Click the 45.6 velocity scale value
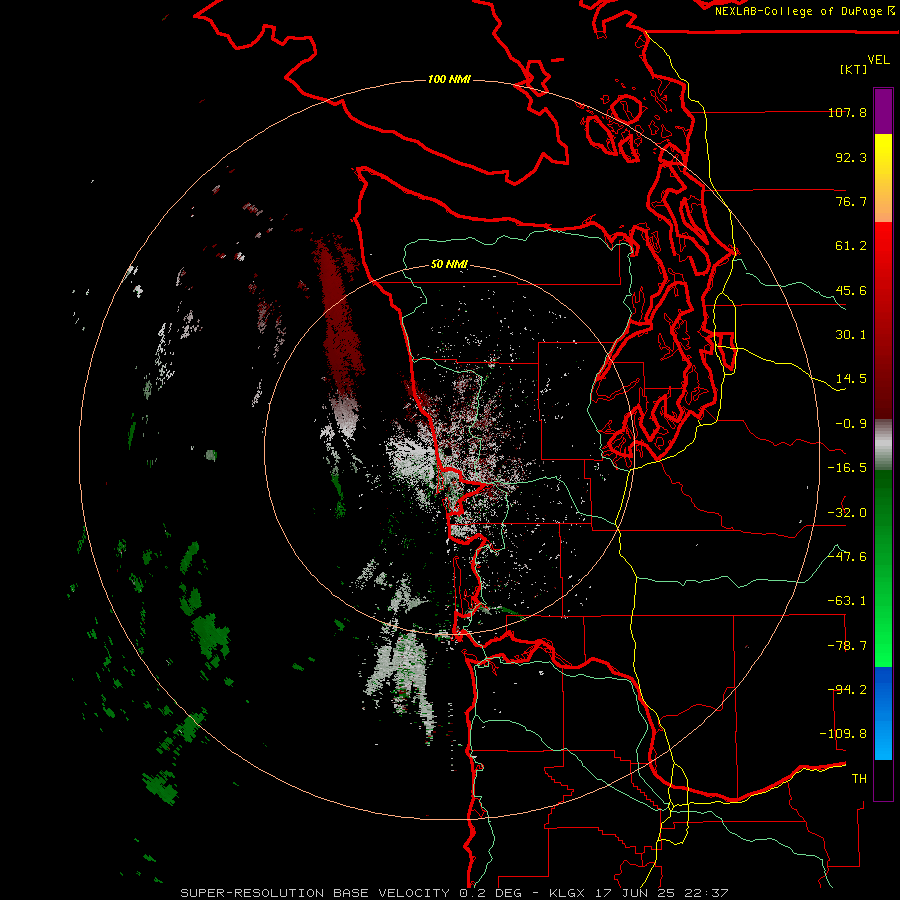The width and height of the screenshot is (900, 900). pos(851,290)
